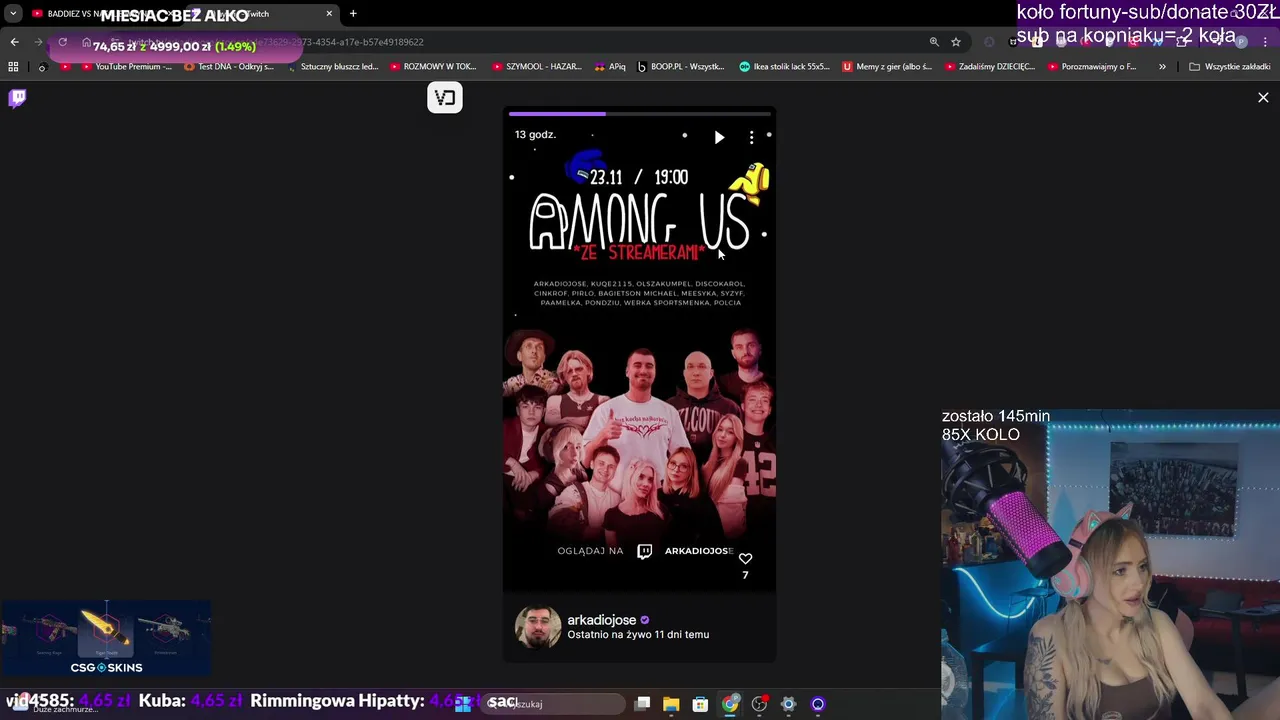Viewport: 1280px width, 720px height.
Task: Click the story progress bar
Action: 639,114
